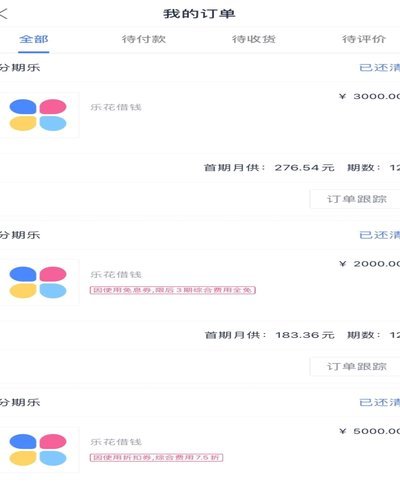This screenshot has height=484, width=400.
Task: Click 订单跟踪 on the 183.36元 order
Action: point(356,366)
